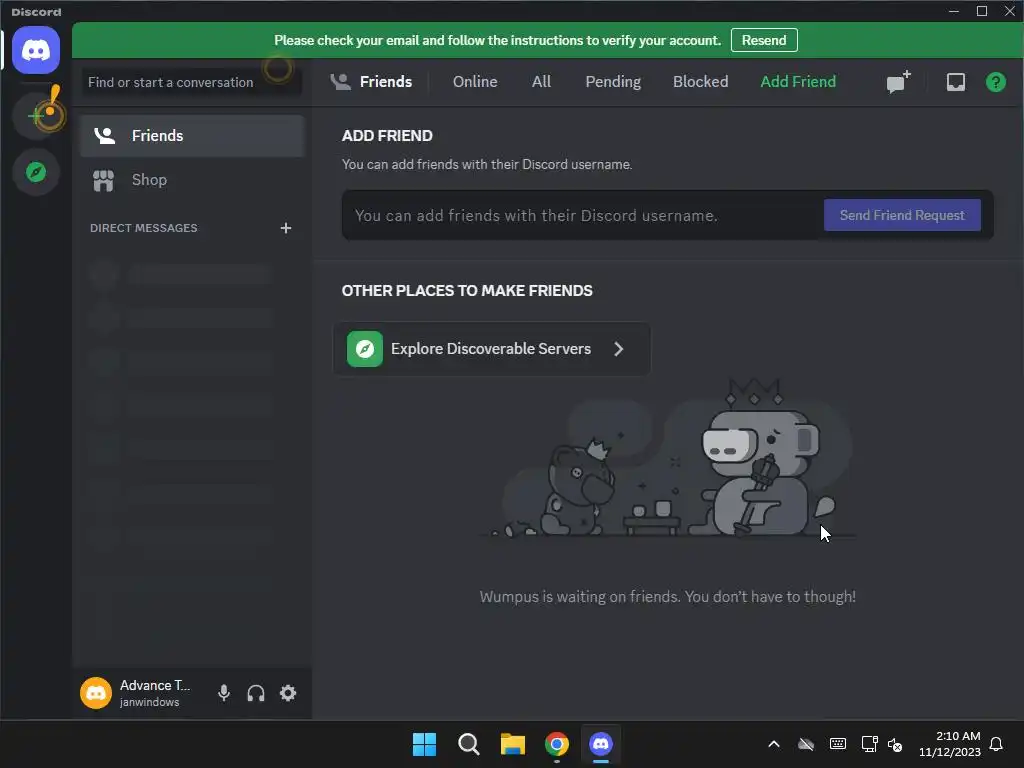Select Friends in the left sidebar
Screen dimensions: 1024x768
point(192,136)
